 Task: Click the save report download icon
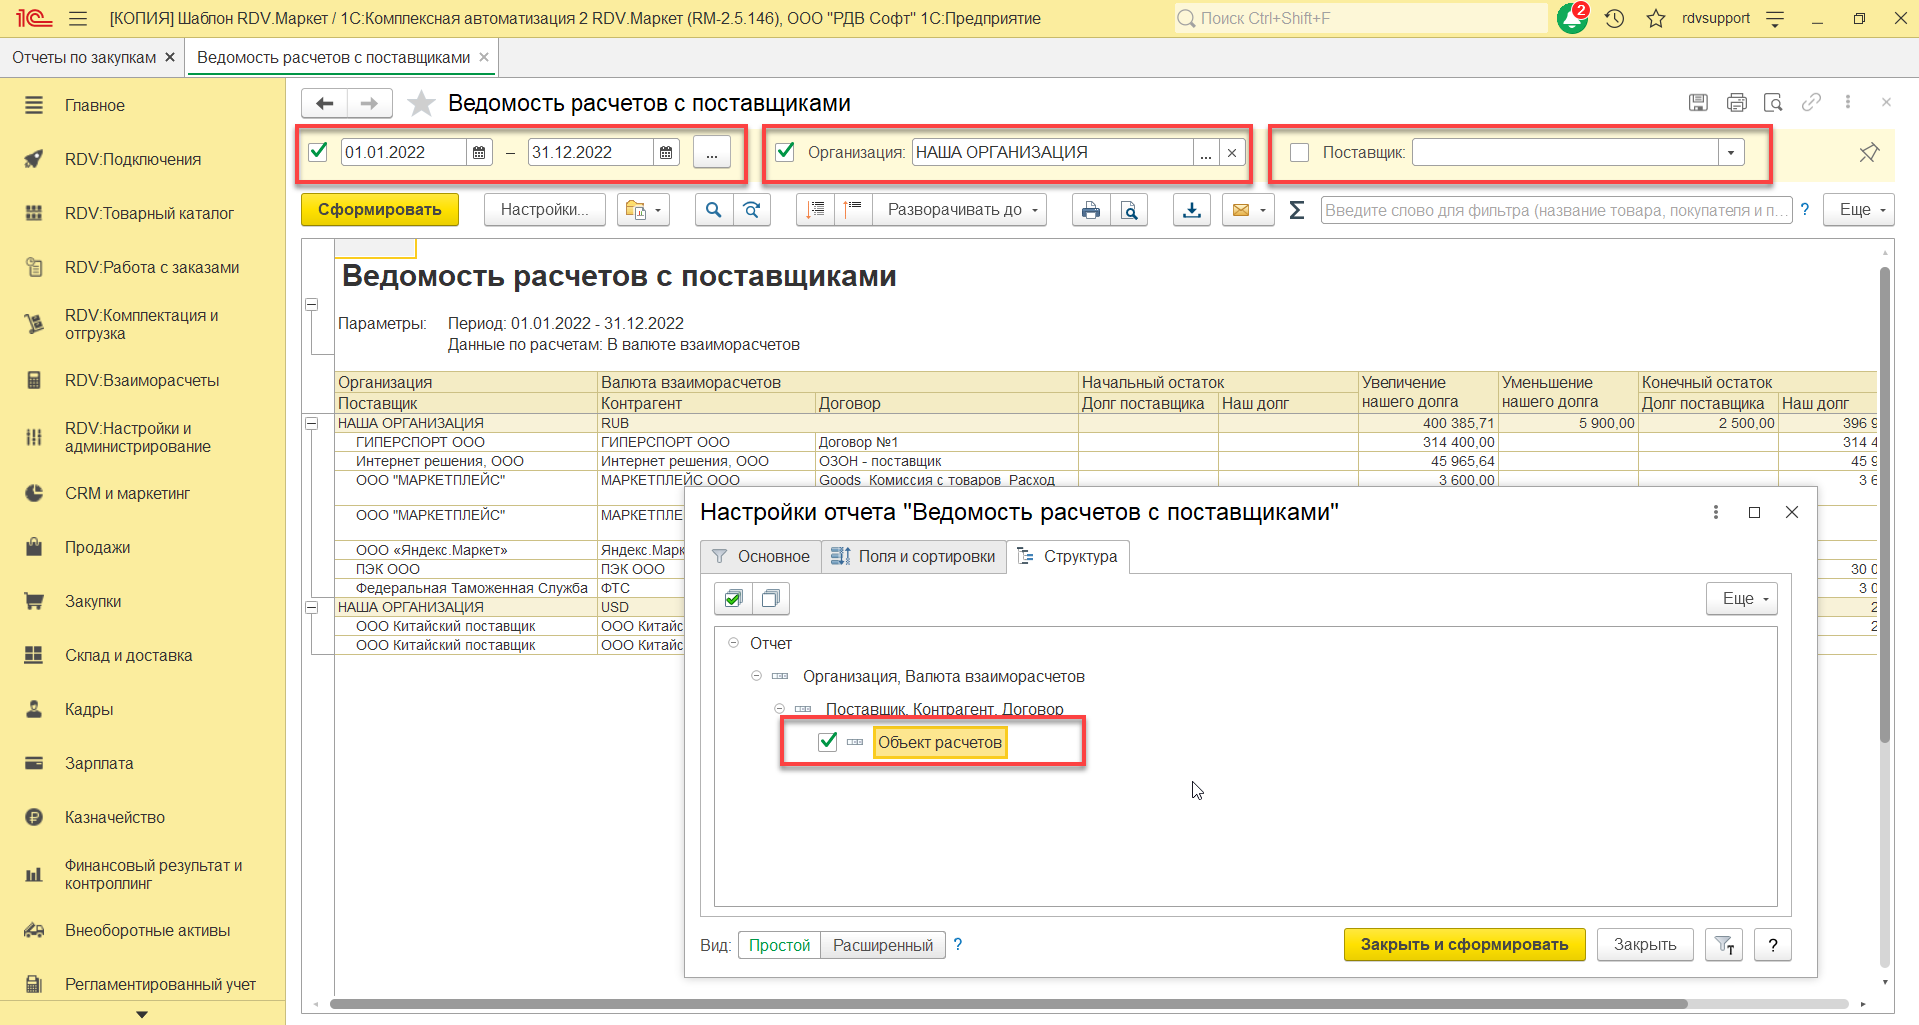pos(1192,210)
